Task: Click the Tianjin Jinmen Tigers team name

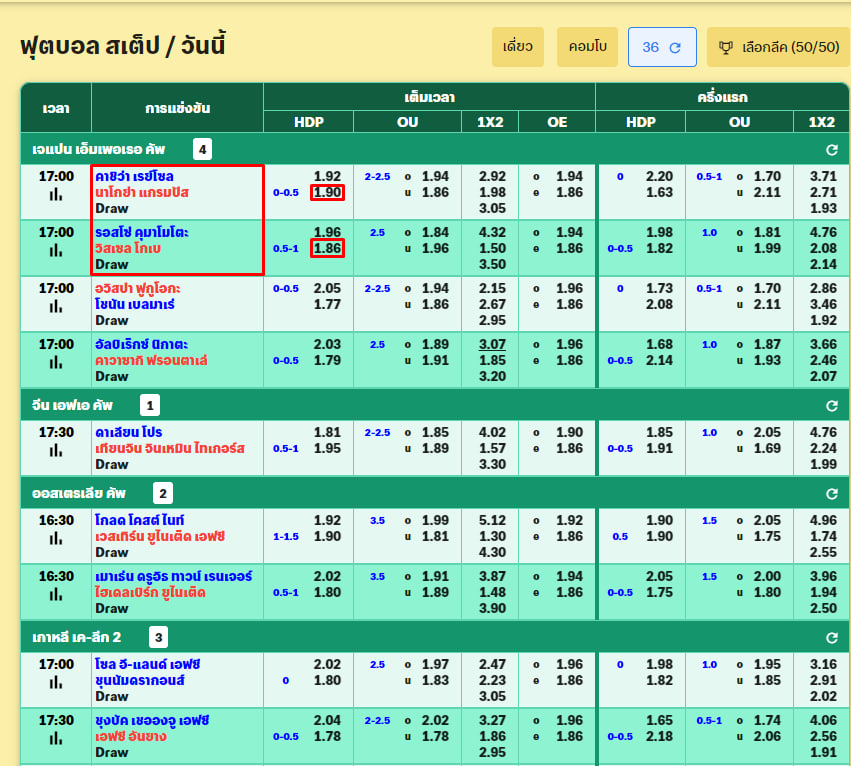Action: pos(169,448)
